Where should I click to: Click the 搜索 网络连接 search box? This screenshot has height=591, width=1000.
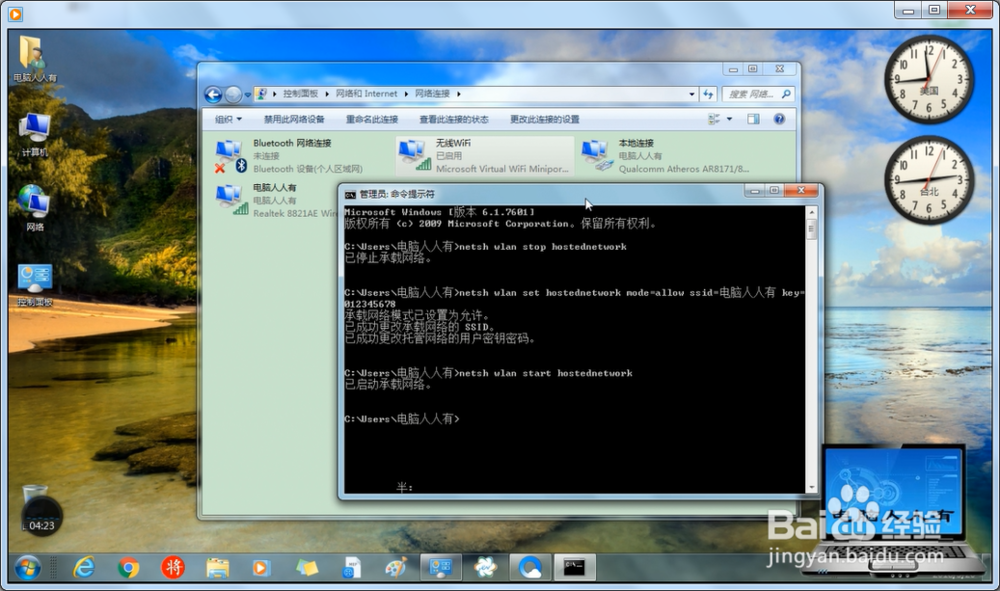pos(758,94)
